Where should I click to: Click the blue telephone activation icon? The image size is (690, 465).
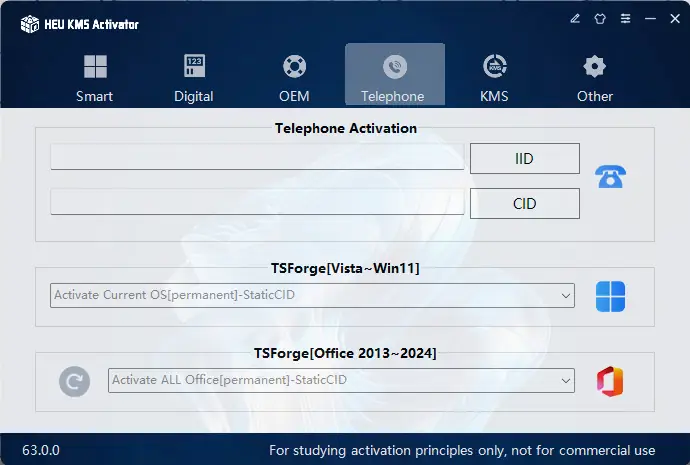610,176
